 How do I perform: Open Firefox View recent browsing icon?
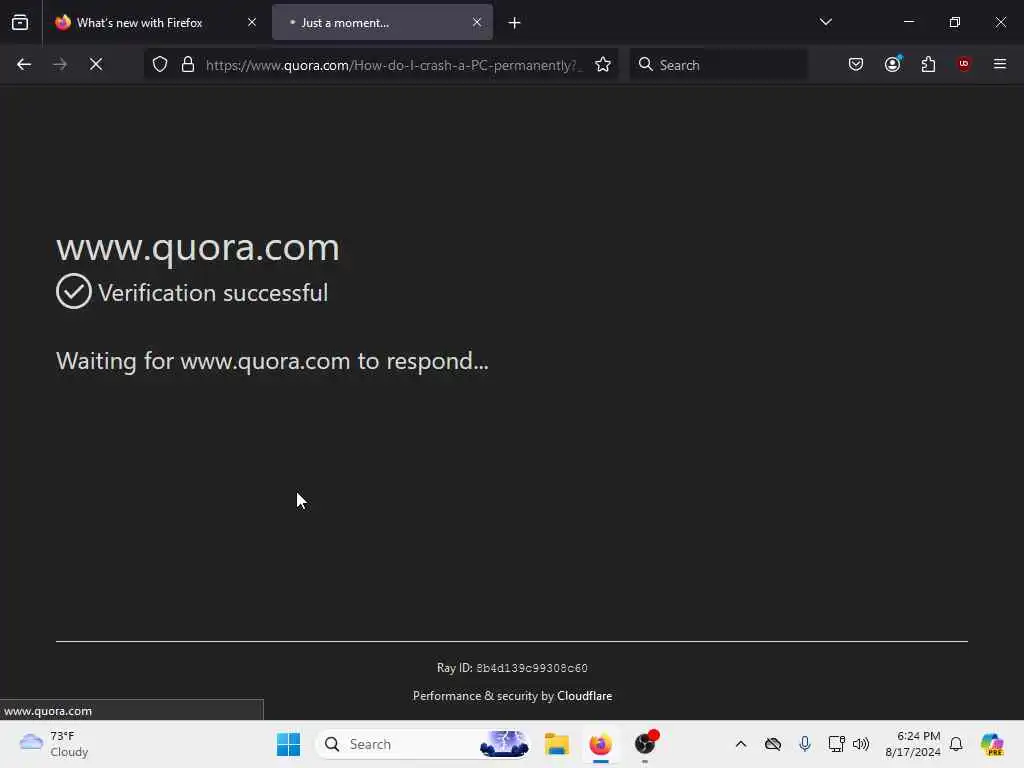[20, 22]
